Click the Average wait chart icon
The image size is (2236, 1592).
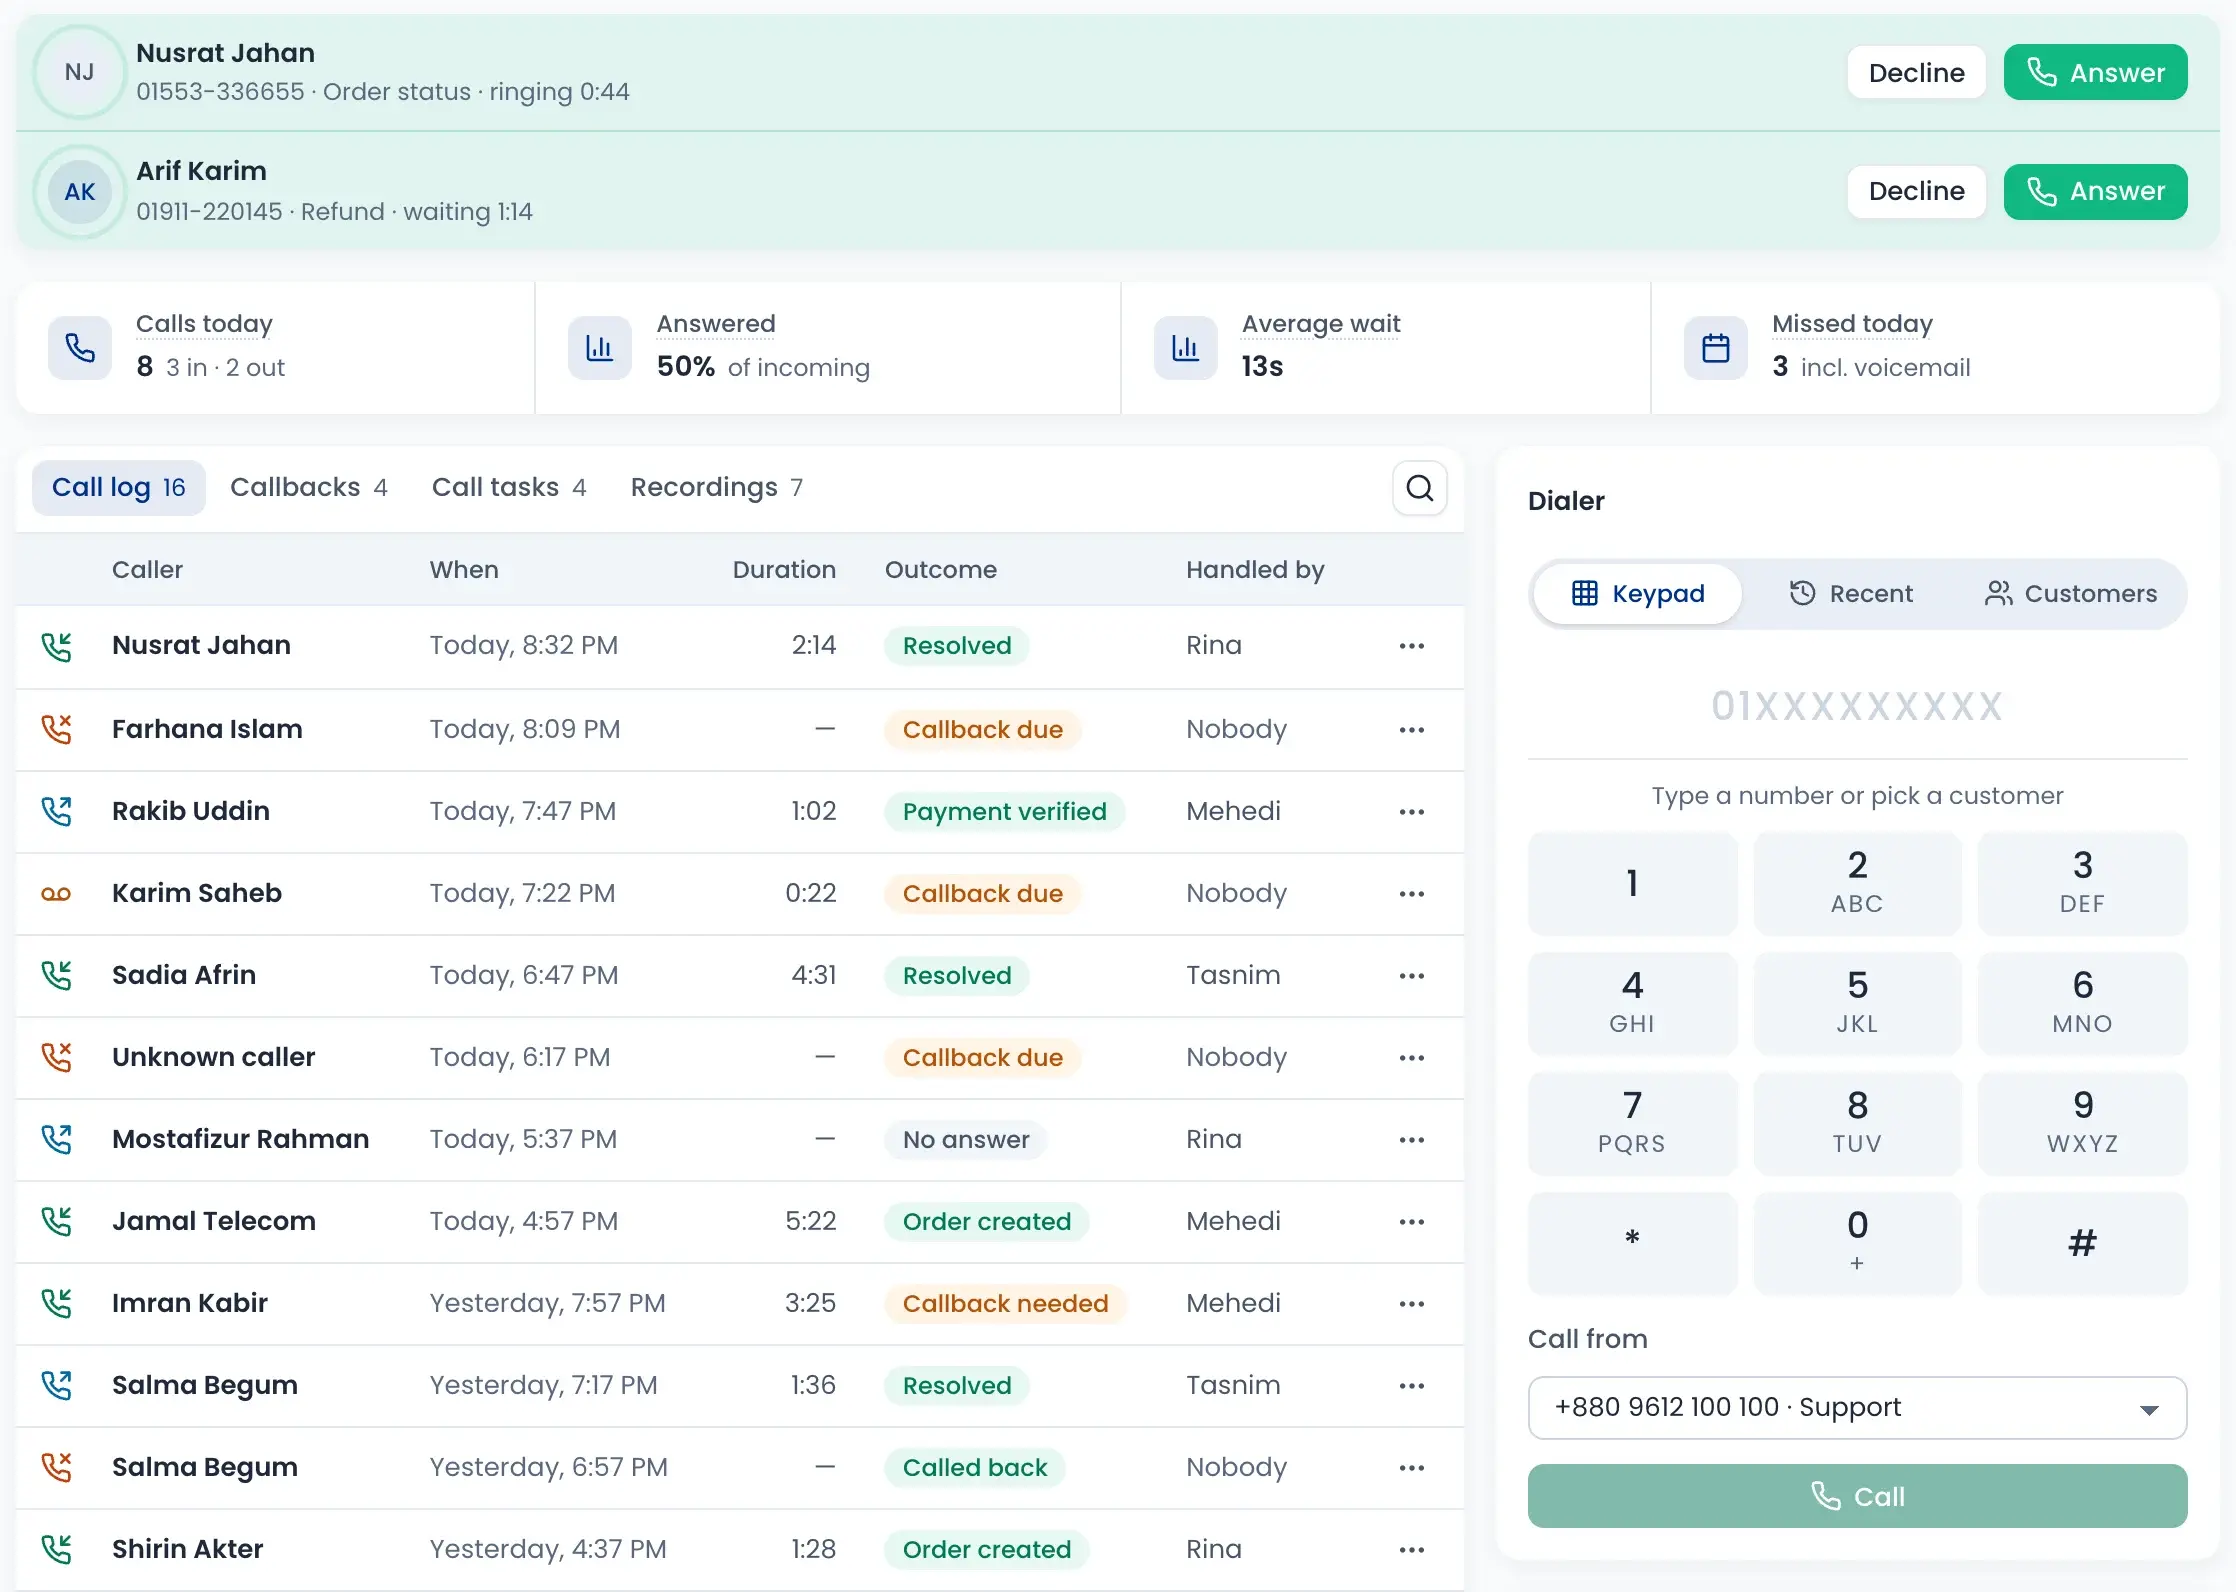tap(1186, 348)
